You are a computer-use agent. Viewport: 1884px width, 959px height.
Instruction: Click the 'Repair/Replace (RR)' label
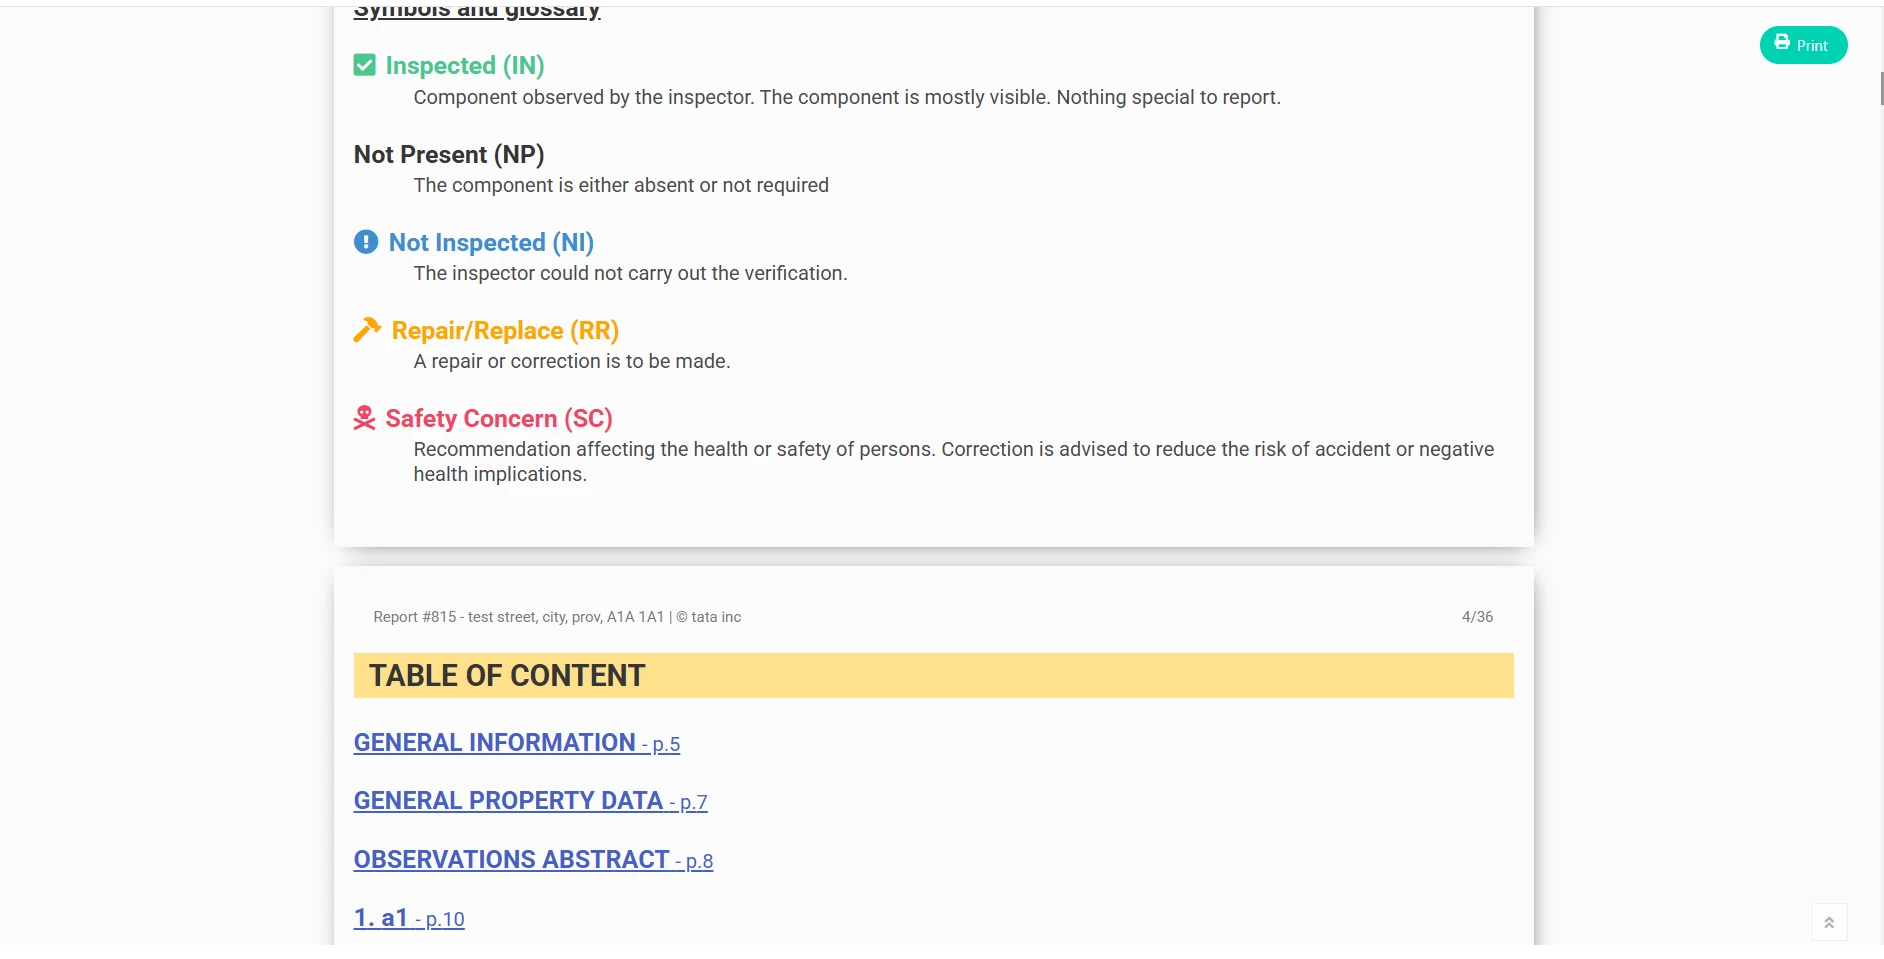(x=505, y=331)
